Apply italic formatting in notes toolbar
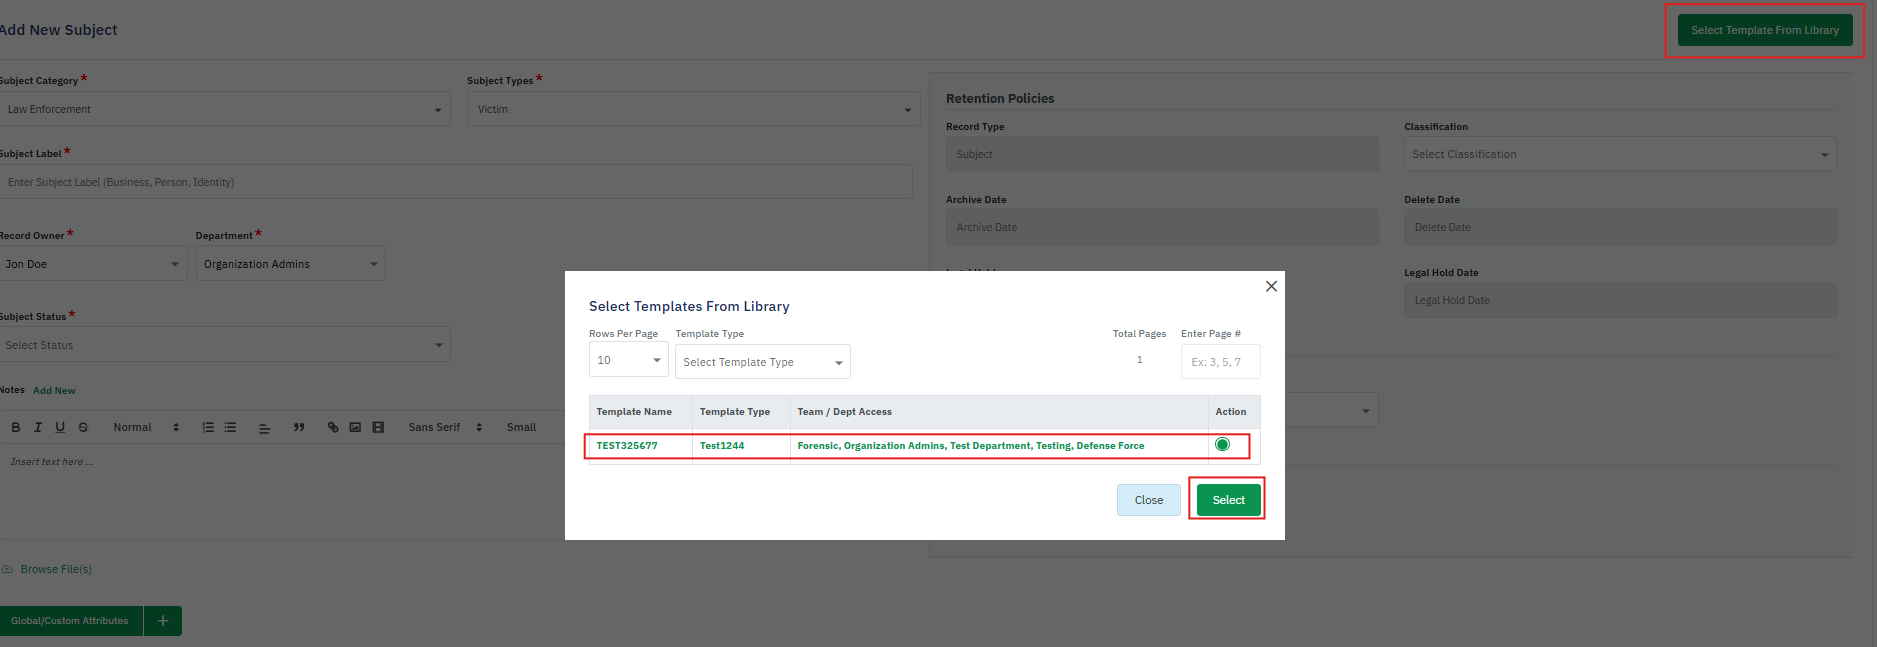Viewport: 1877px width, 647px height. click(x=38, y=427)
